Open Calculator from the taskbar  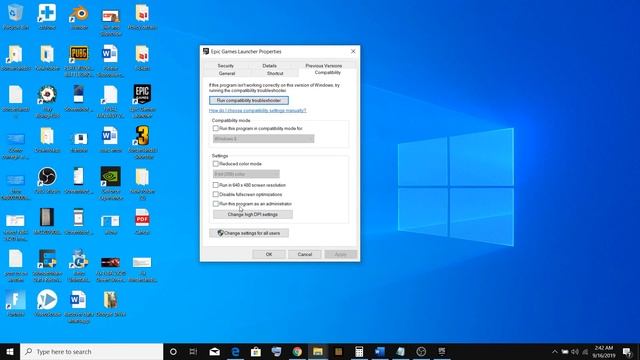359,351
